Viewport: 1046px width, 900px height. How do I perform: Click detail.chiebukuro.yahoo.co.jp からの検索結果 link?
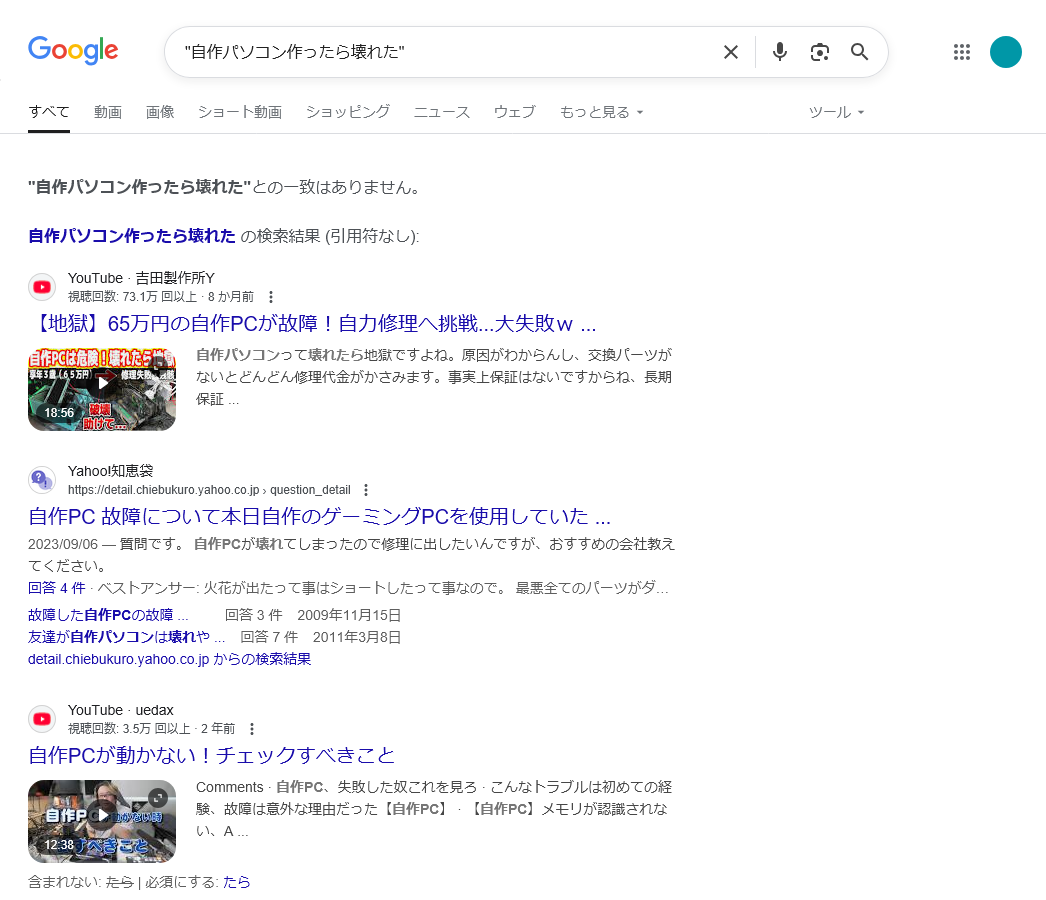[169, 659]
